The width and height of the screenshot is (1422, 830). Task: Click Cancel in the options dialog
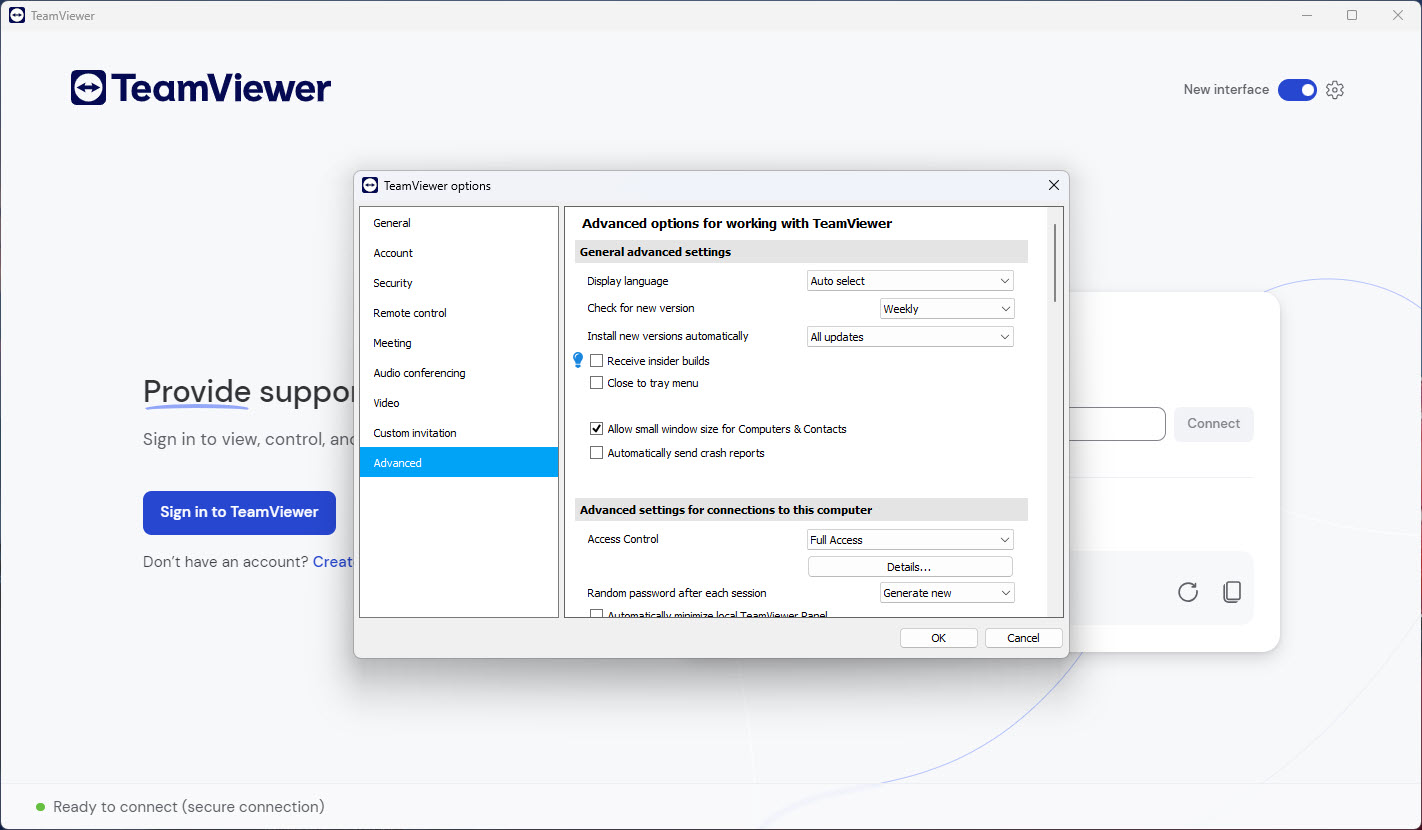(1023, 638)
